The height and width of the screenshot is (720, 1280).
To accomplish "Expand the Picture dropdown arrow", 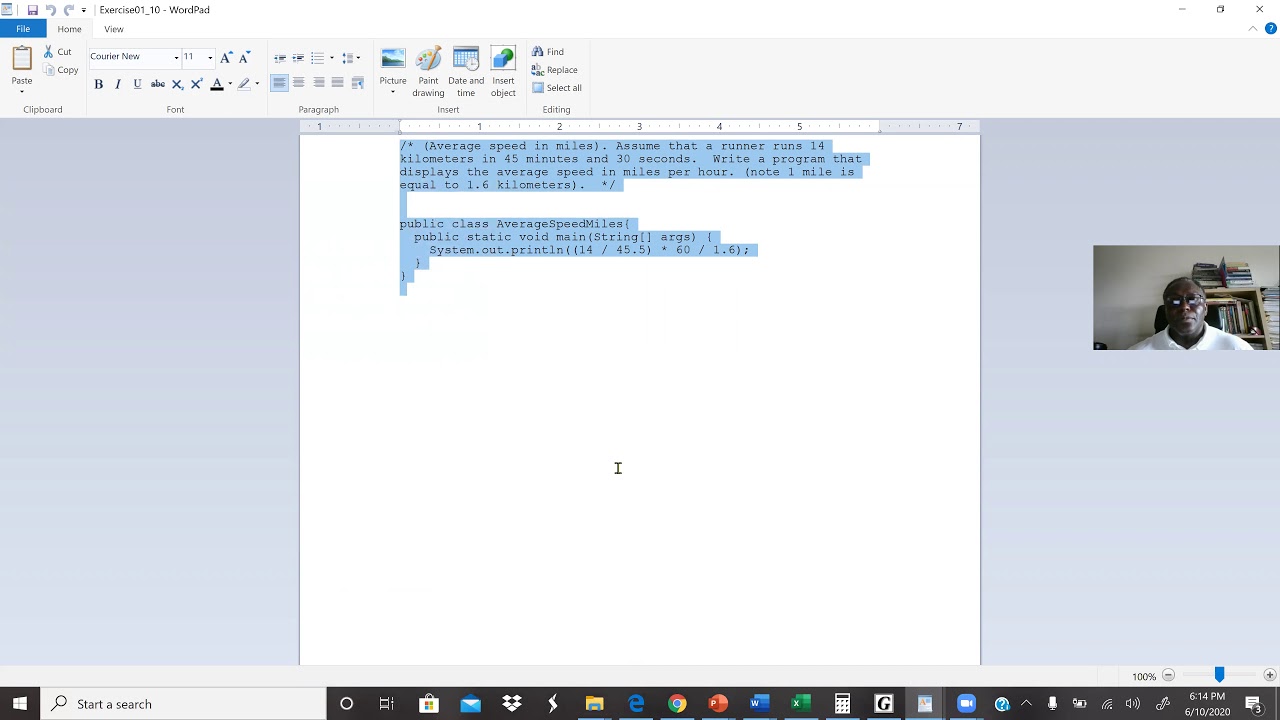I will point(393,93).
